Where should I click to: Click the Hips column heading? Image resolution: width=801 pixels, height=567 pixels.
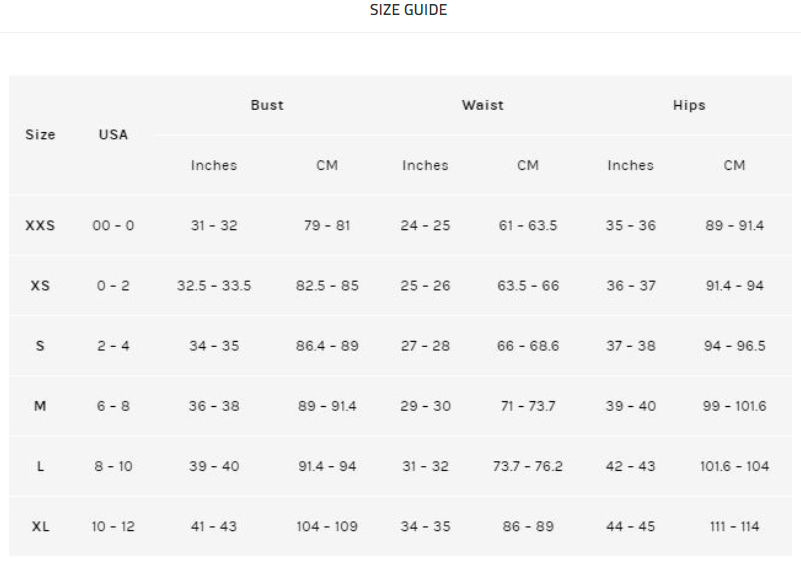[689, 105]
